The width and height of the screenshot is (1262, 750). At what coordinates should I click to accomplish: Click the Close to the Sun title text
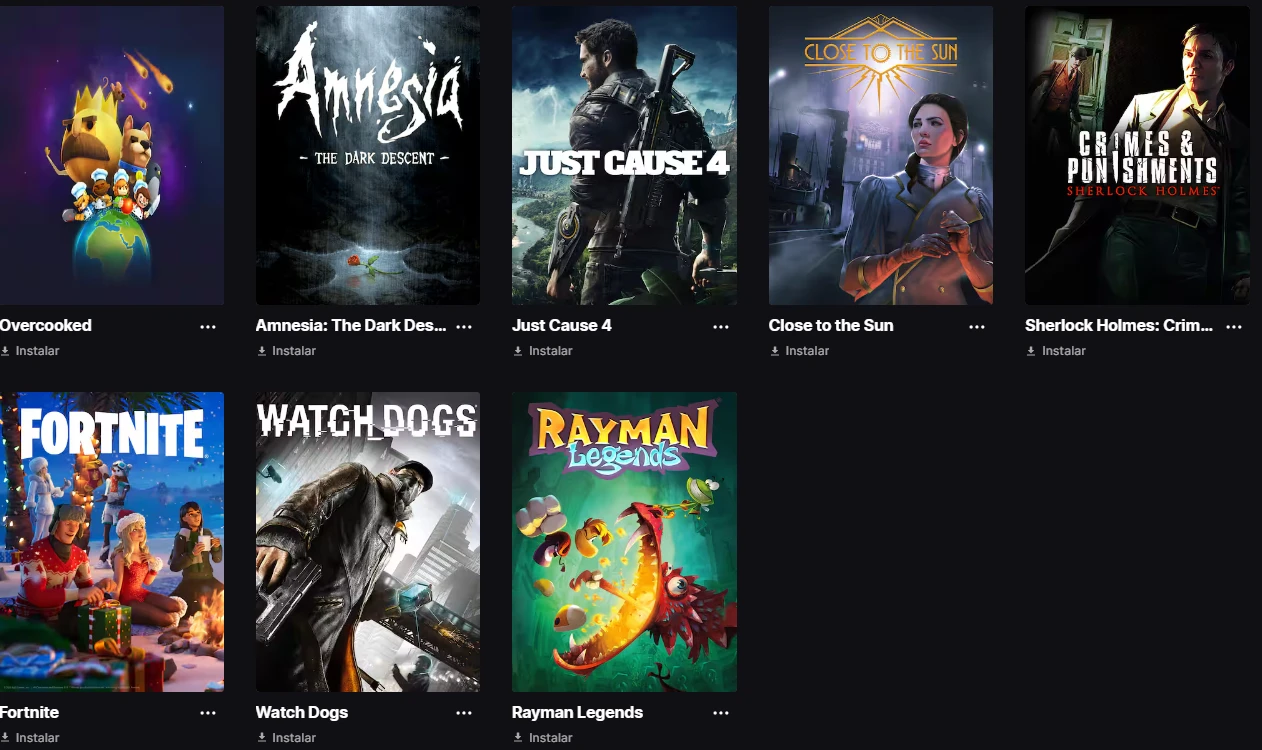831,326
